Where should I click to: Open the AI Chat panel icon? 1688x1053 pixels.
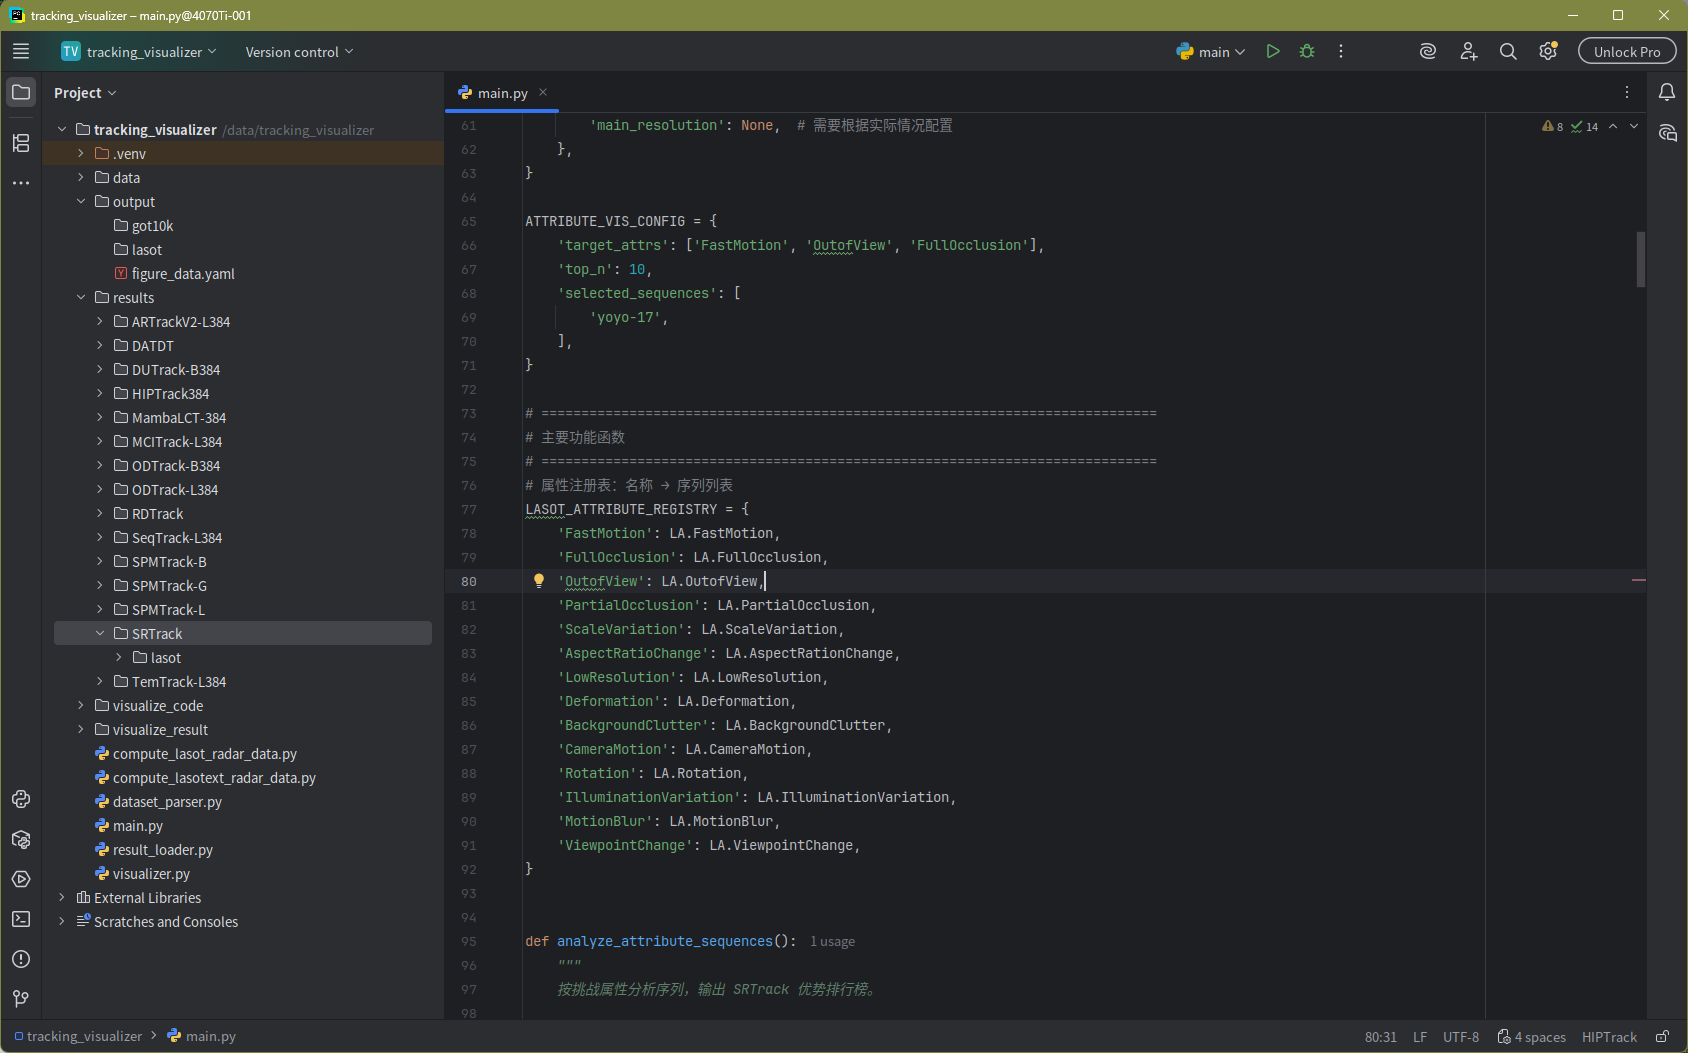click(x=1667, y=133)
